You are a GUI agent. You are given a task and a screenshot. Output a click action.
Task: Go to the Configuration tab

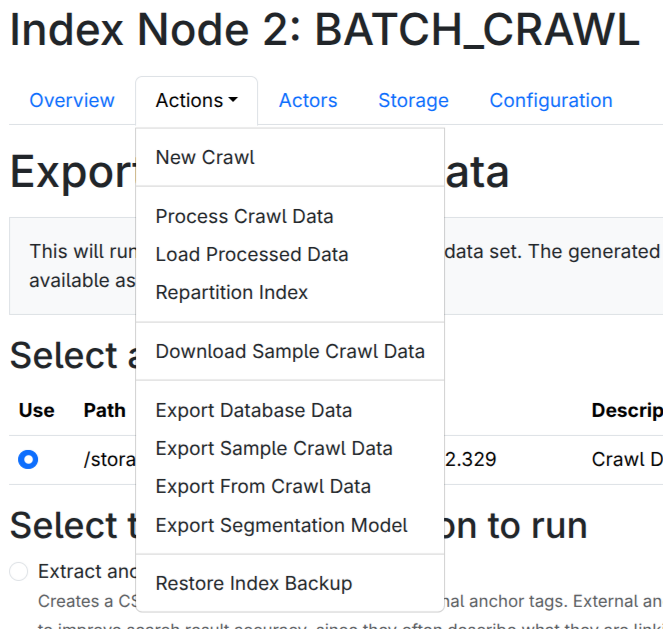pos(551,101)
